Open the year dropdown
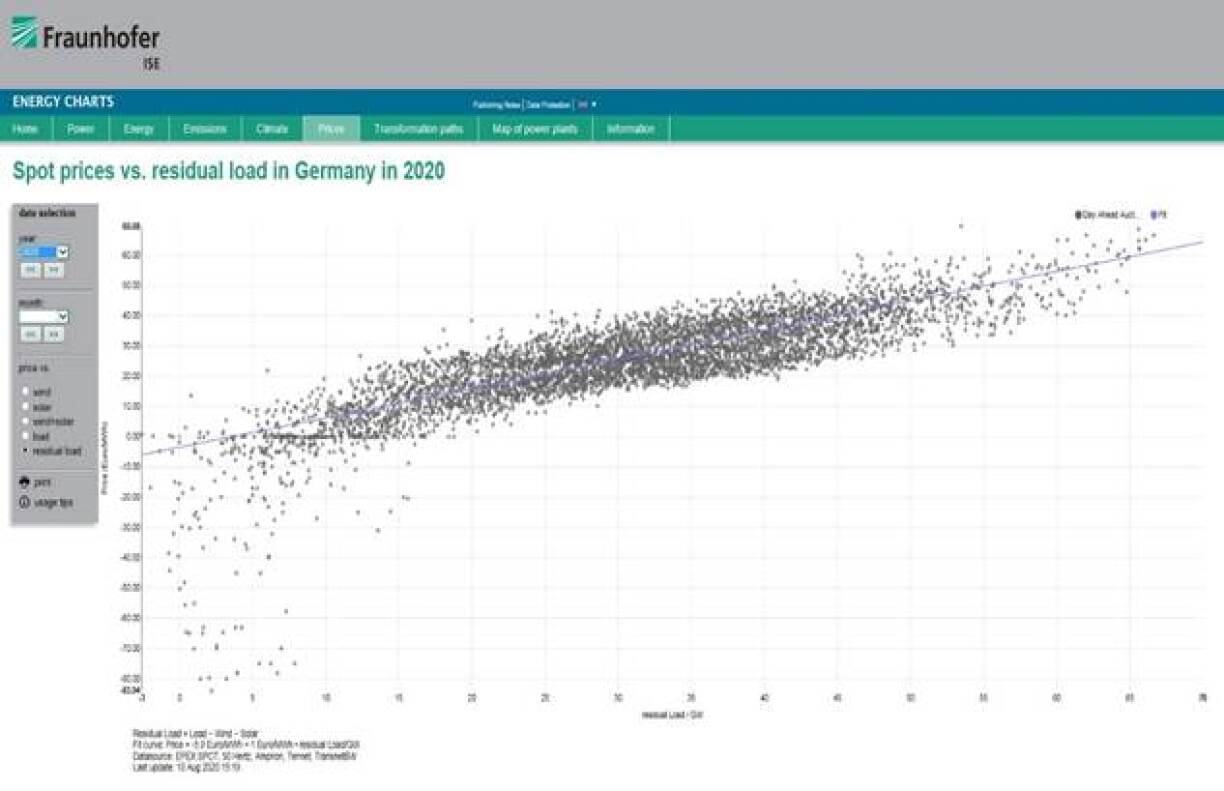Screen dimensions: 1224x791 (x=44, y=252)
